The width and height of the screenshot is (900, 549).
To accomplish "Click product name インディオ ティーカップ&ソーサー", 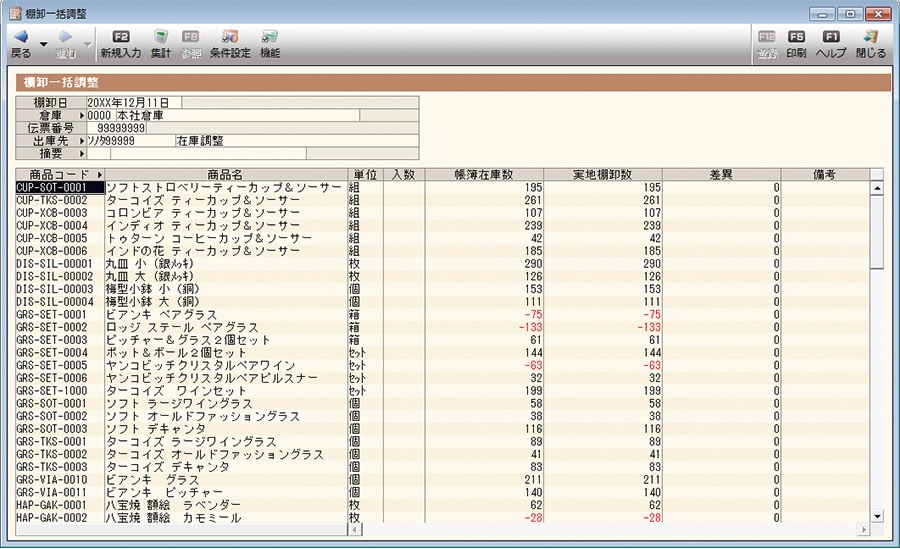I will click(203, 226).
